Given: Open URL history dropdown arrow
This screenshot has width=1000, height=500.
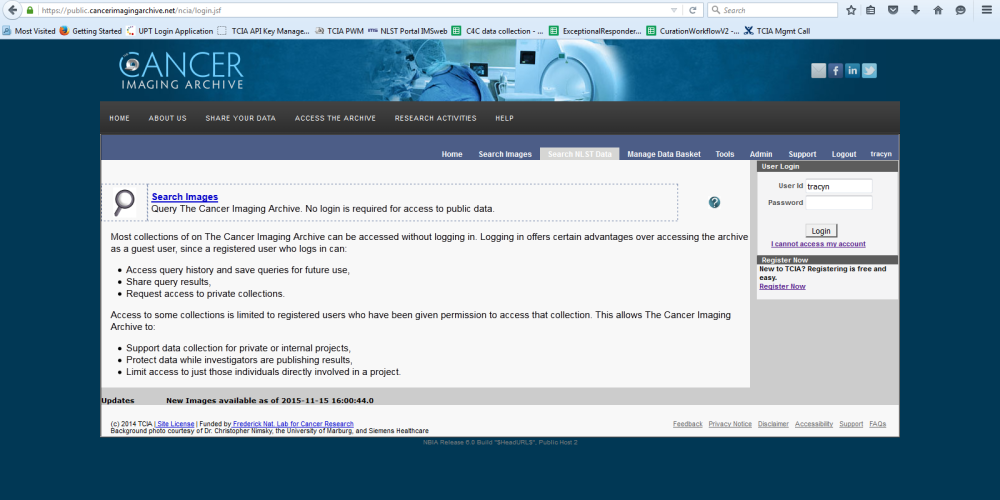Looking at the screenshot, I should (x=674, y=10).
